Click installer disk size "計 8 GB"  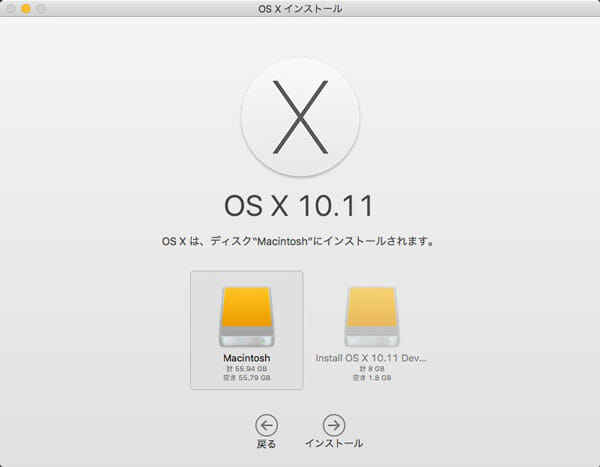click(372, 369)
